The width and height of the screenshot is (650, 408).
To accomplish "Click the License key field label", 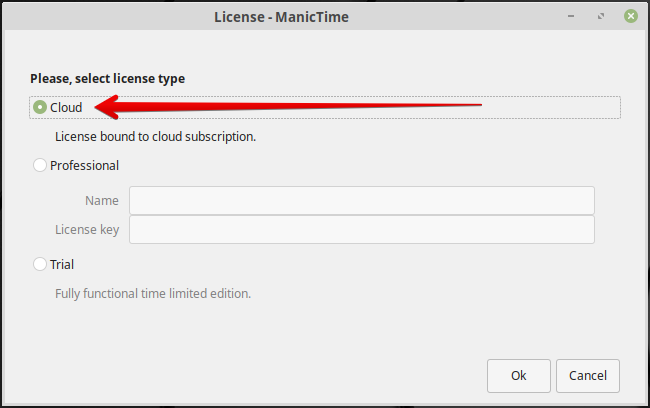I will 87,230.
